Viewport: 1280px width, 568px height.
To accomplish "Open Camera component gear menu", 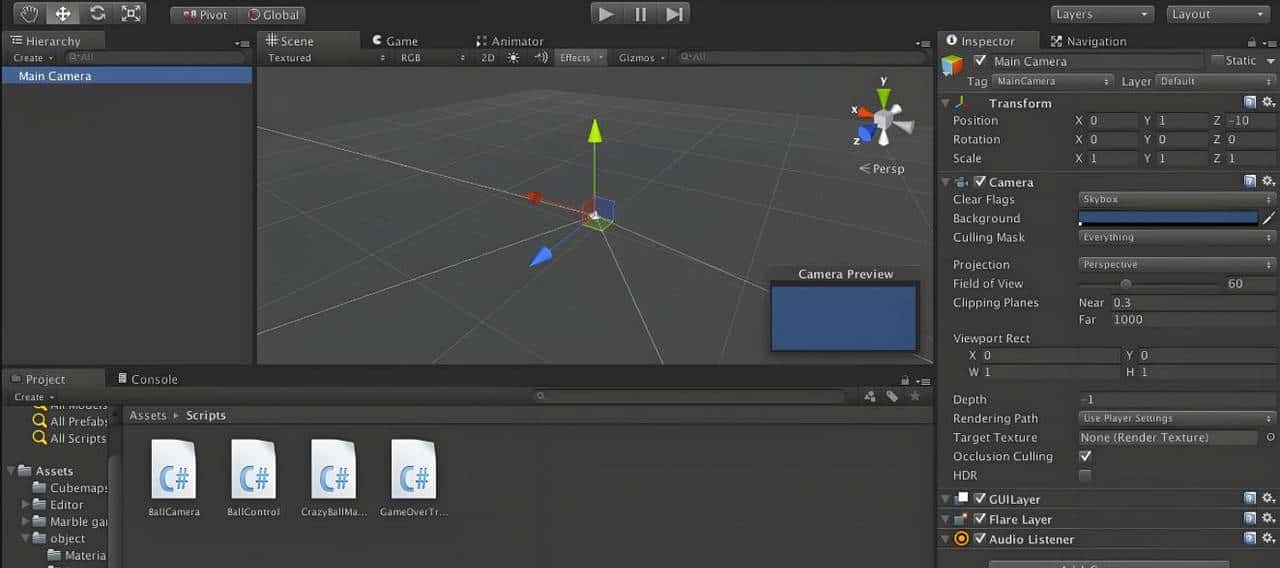I will tap(1268, 181).
